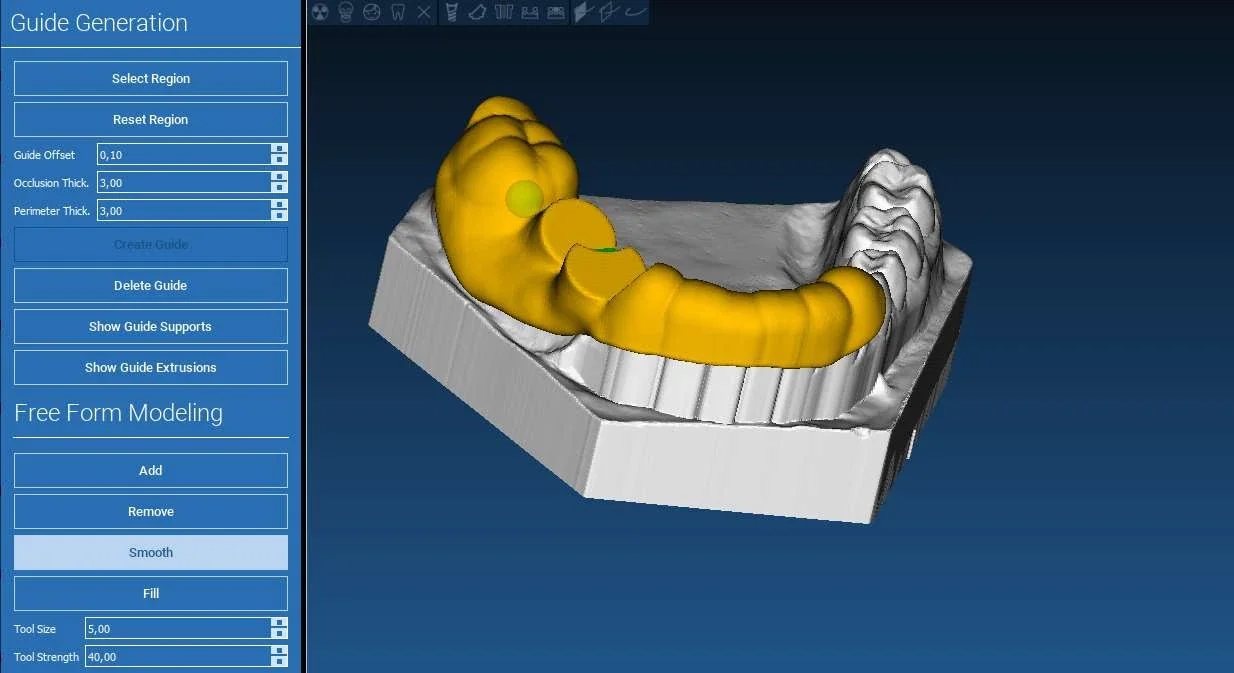This screenshot has width=1234, height=673.
Task: Click the polygon shape icon next to the implant
Action: [478, 12]
